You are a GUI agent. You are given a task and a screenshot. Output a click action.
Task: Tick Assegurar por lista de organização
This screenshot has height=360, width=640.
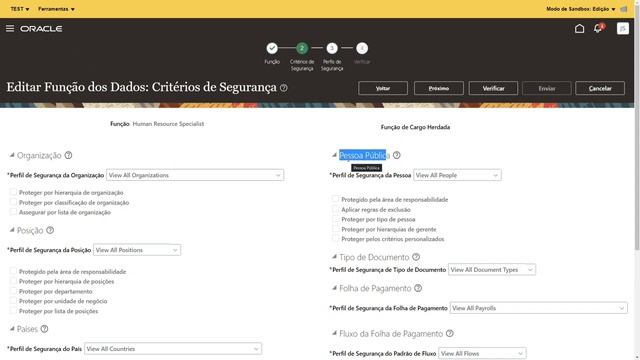[x=13, y=212]
